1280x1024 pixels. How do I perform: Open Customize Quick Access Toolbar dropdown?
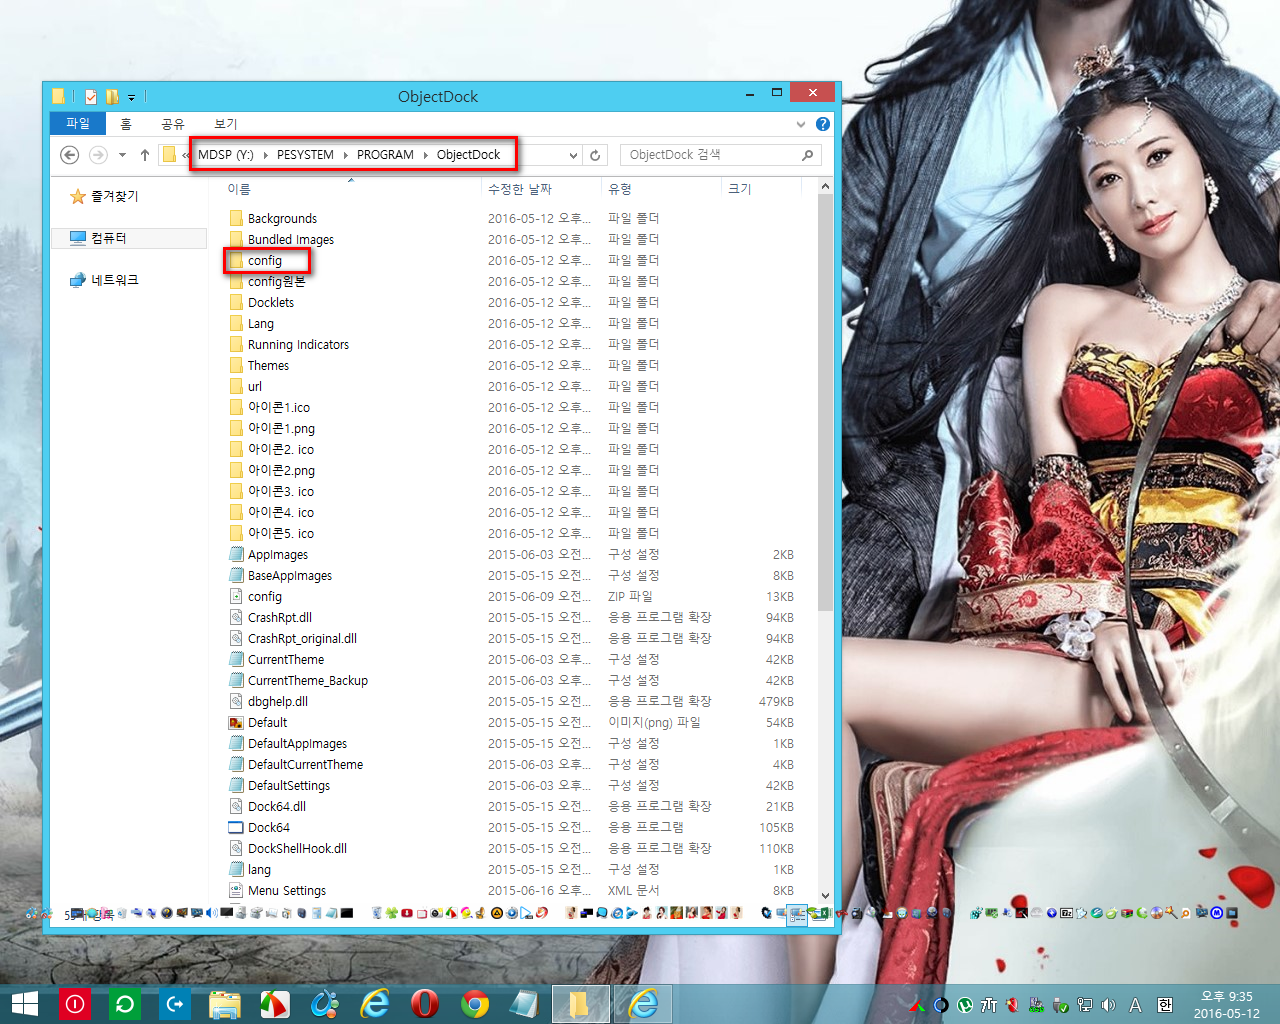click(131, 98)
